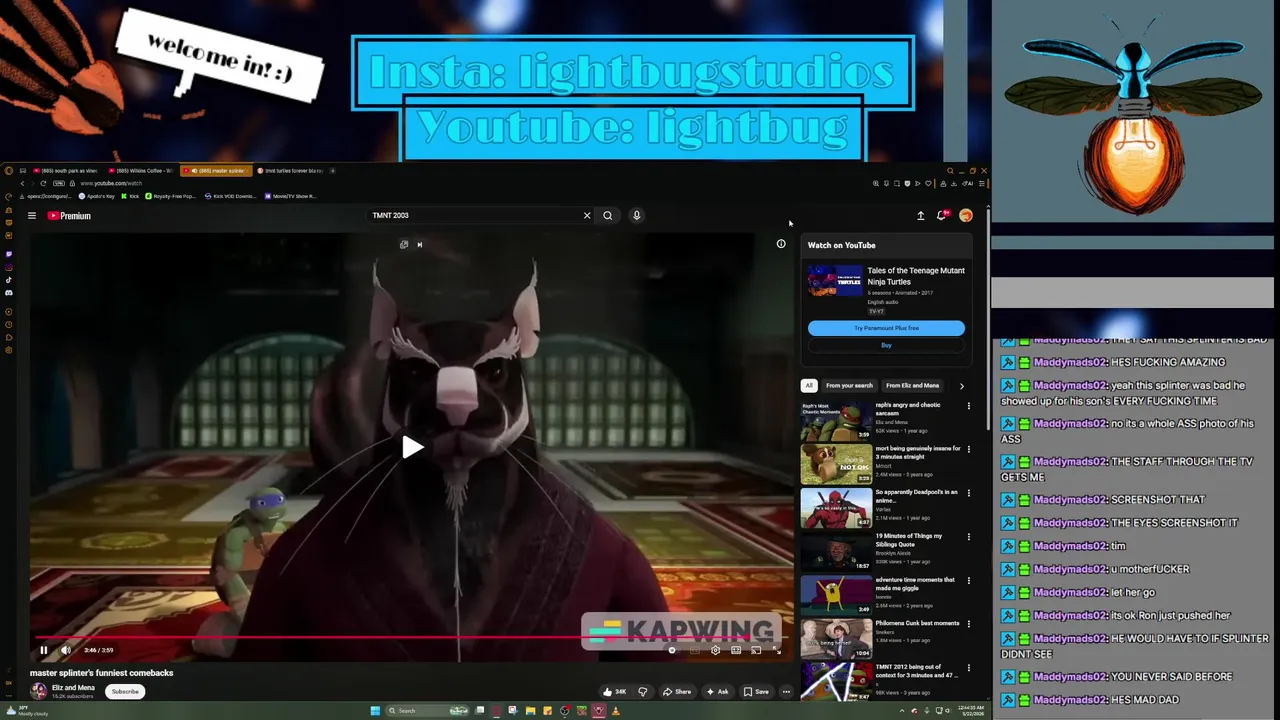Open options for Deadpool anime video

[968, 493]
